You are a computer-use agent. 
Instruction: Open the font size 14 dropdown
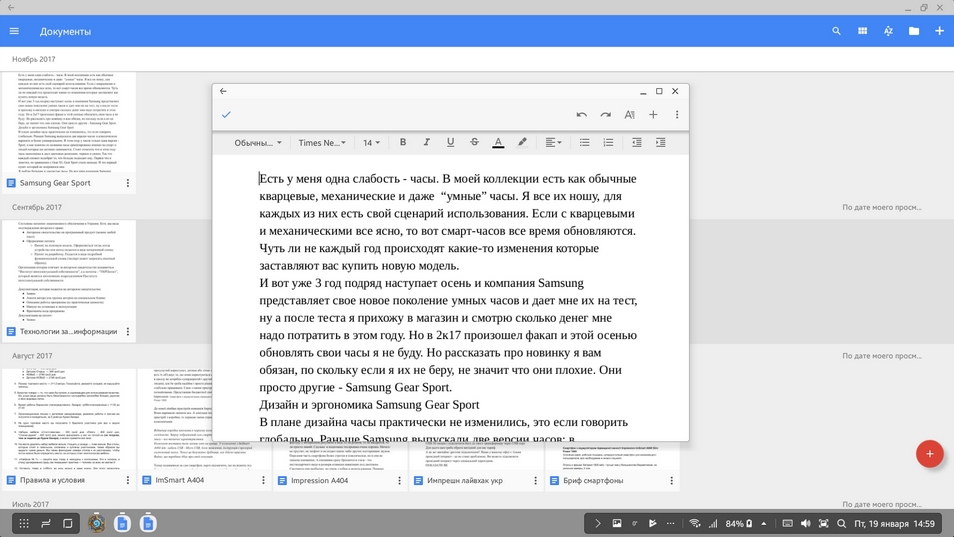[371, 143]
